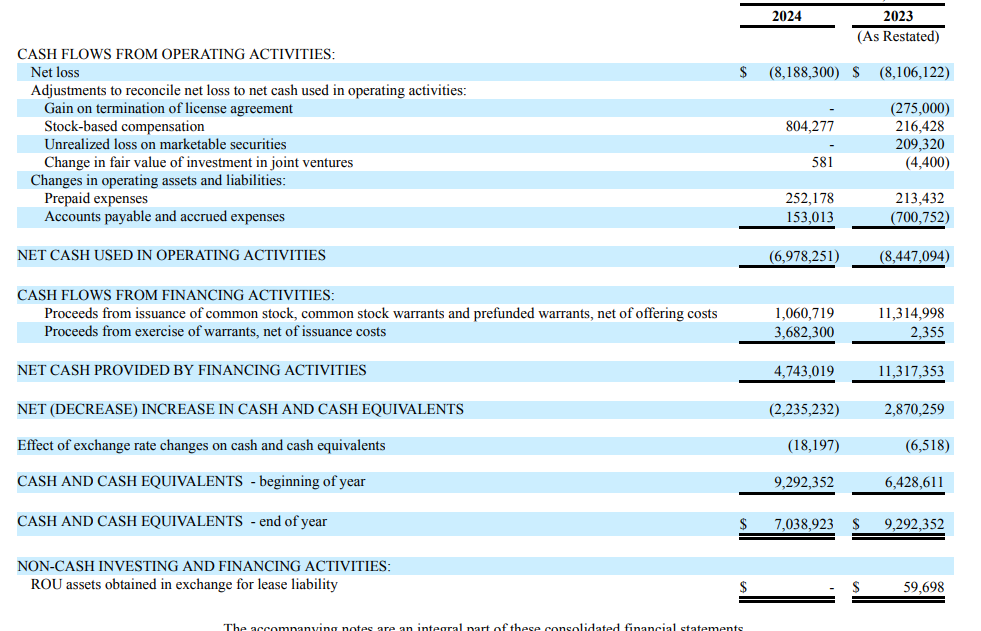Select the 'Prepaid expenses' label
The width and height of the screenshot is (981, 631).
coord(96,199)
